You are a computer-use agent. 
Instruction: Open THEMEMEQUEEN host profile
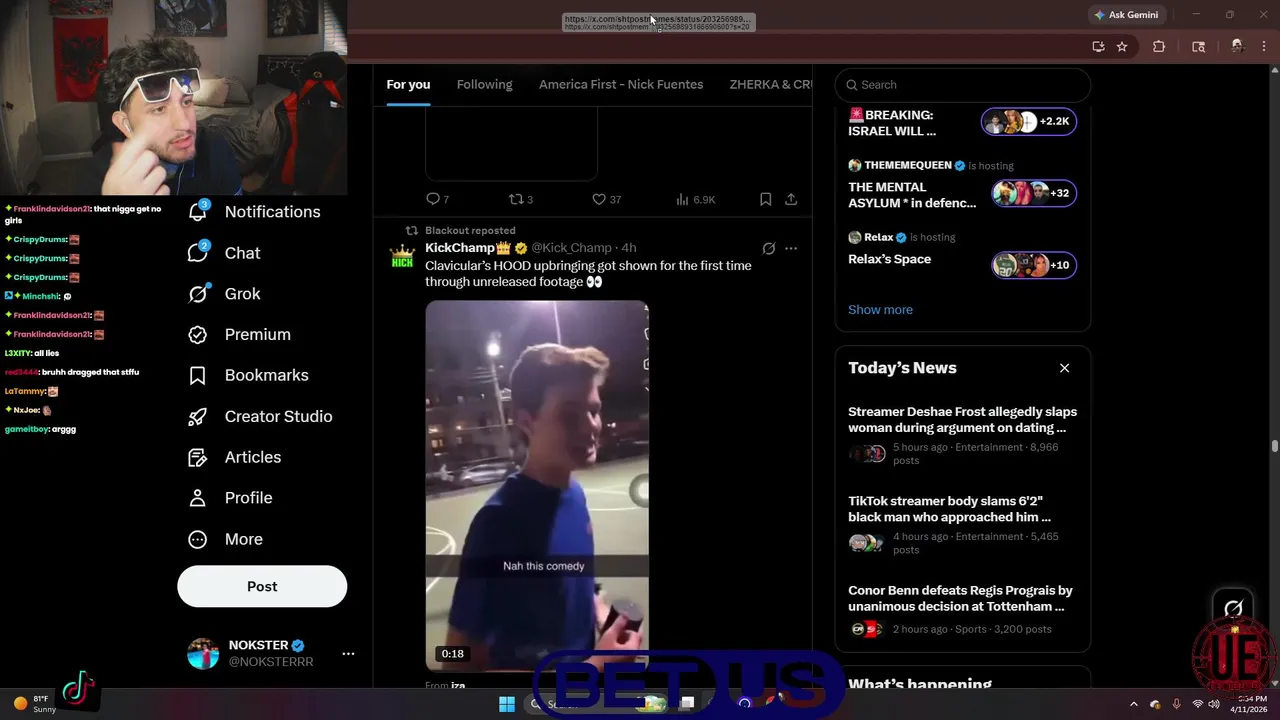pyautogui.click(x=906, y=165)
